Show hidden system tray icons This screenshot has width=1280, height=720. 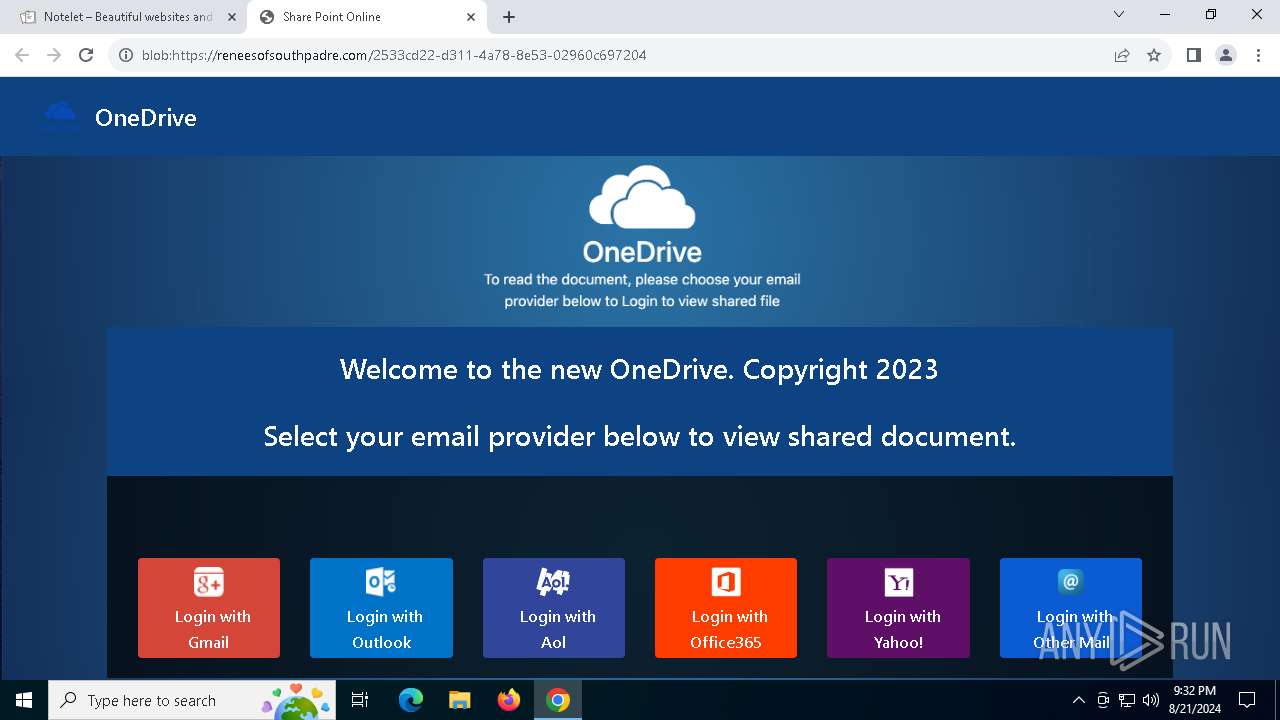[1078, 700]
